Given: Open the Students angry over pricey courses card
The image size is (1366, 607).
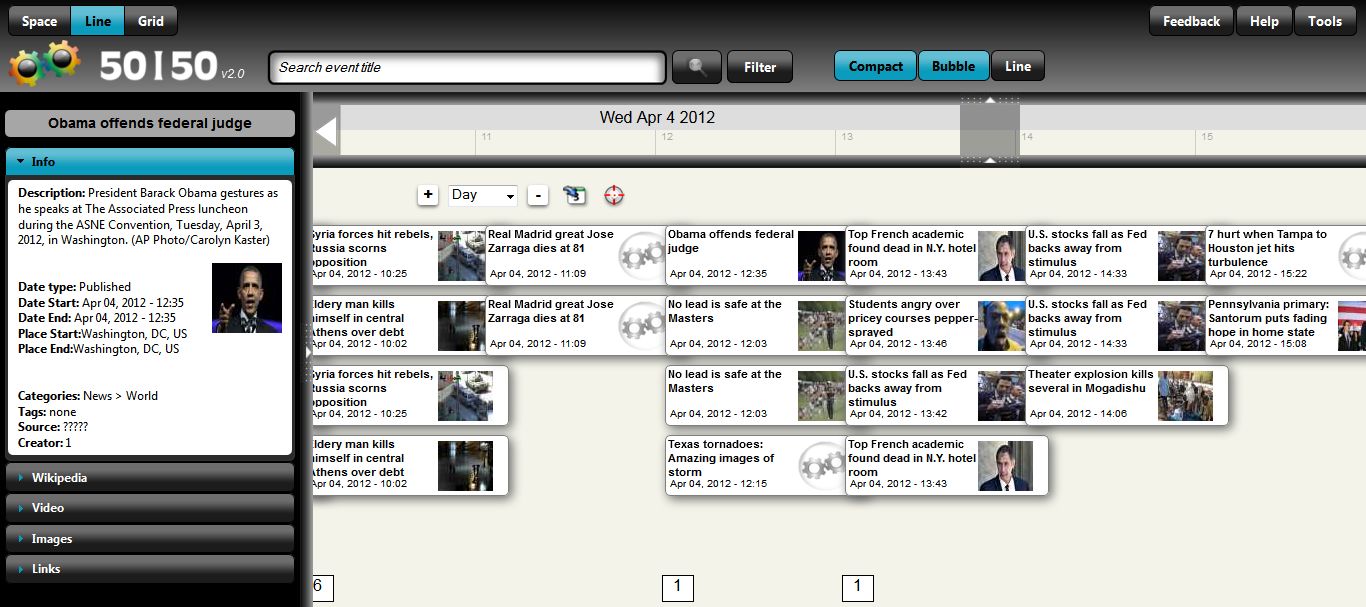Looking at the screenshot, I should [x=937, y=325].
